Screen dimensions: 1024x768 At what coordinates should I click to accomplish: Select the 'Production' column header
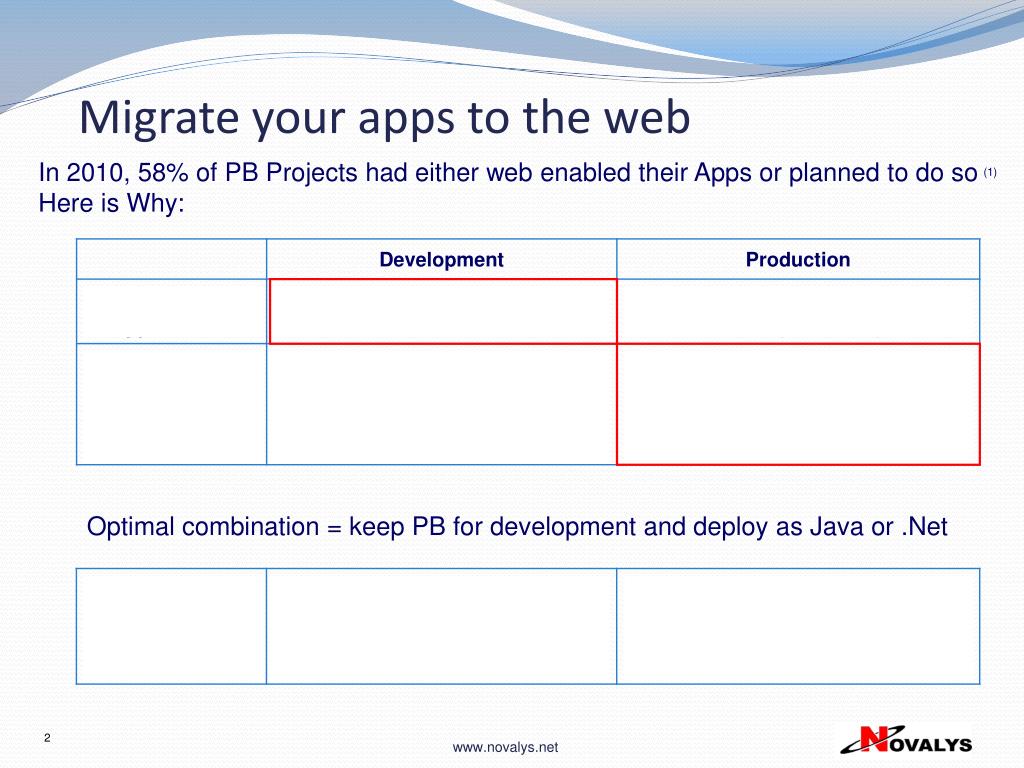coord(797,259)
